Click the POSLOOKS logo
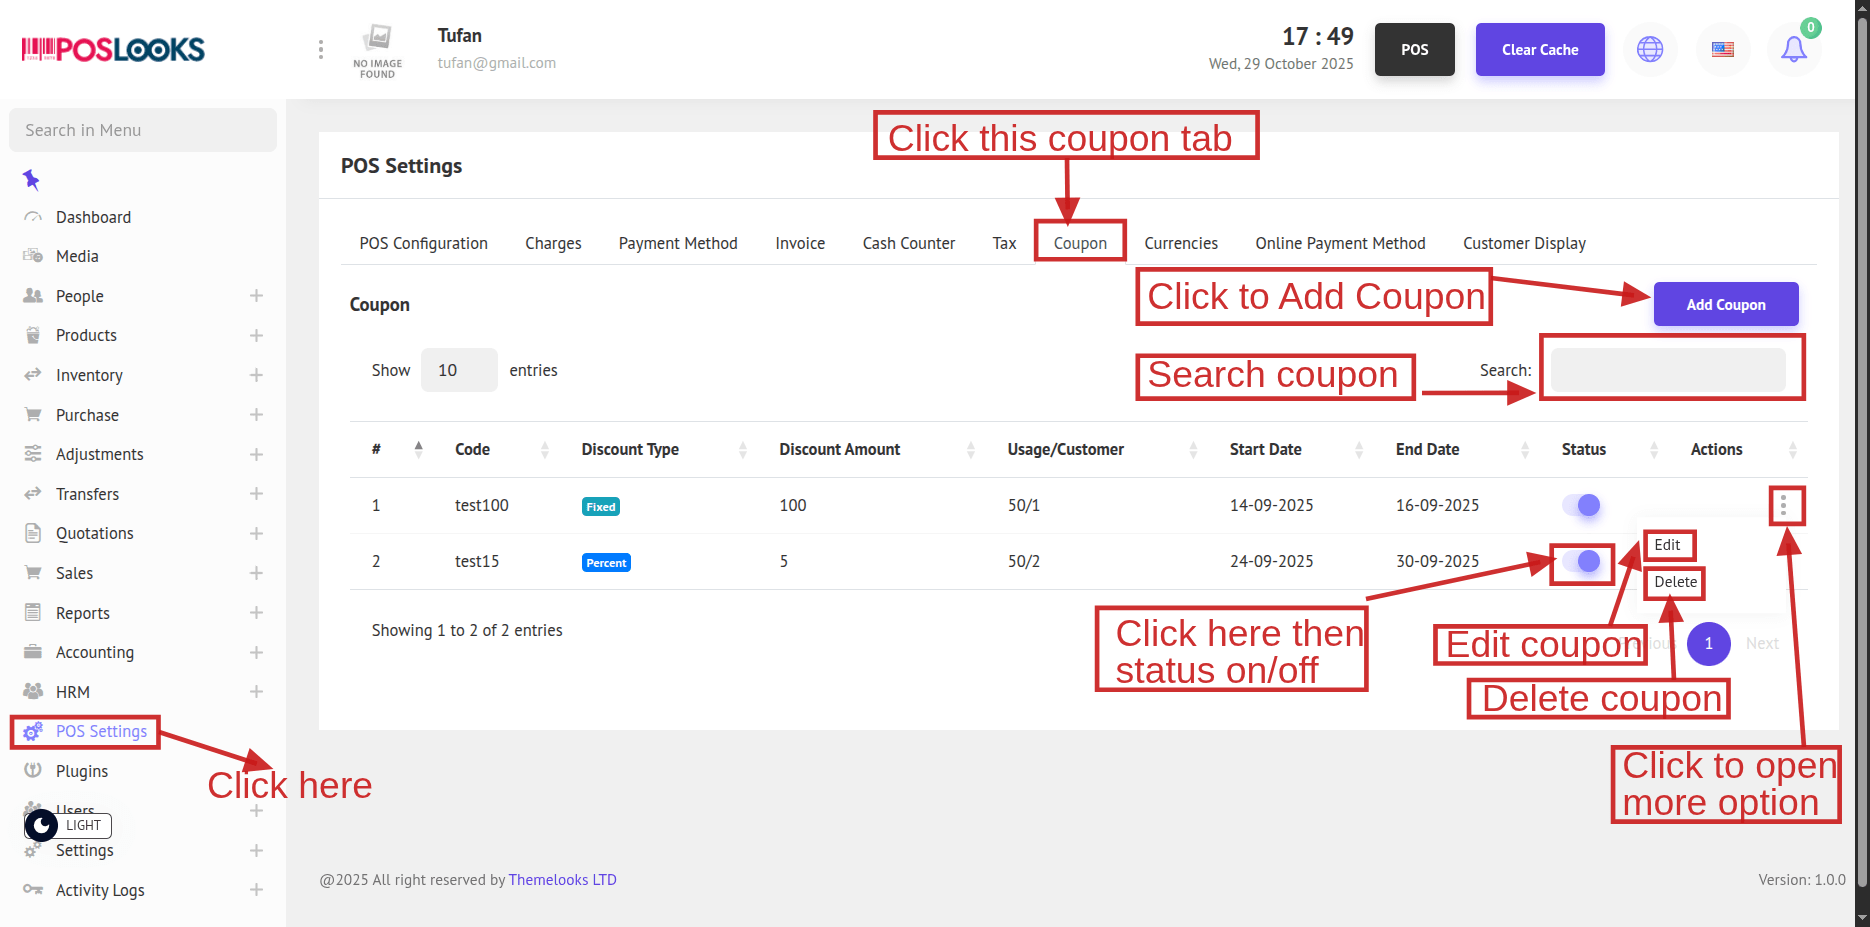 pos(113,49)
